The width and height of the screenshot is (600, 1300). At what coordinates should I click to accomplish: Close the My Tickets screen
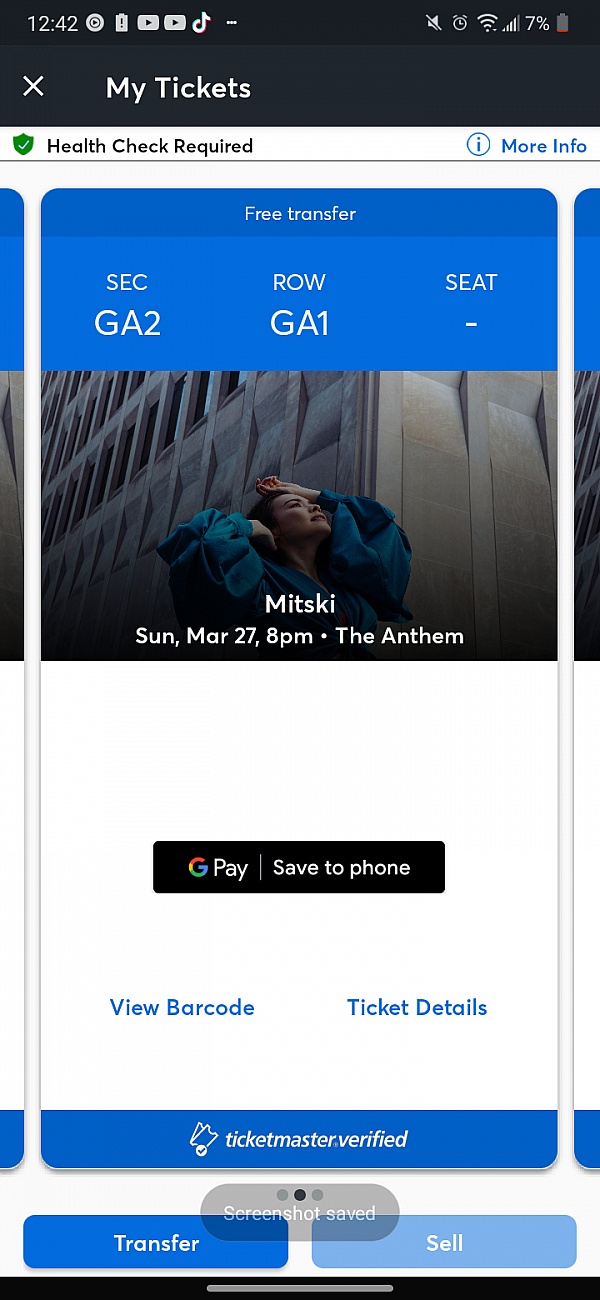pyautogui.click(x=33, y=86)
